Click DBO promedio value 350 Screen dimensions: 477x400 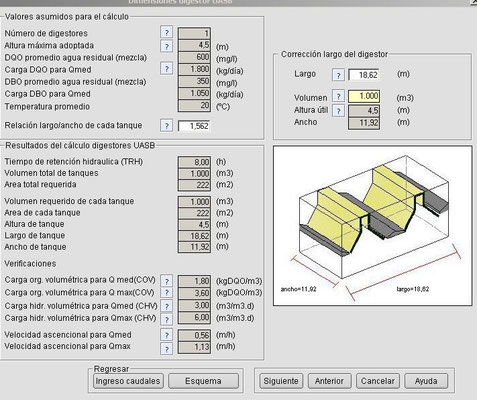click(x=194, y=81)
